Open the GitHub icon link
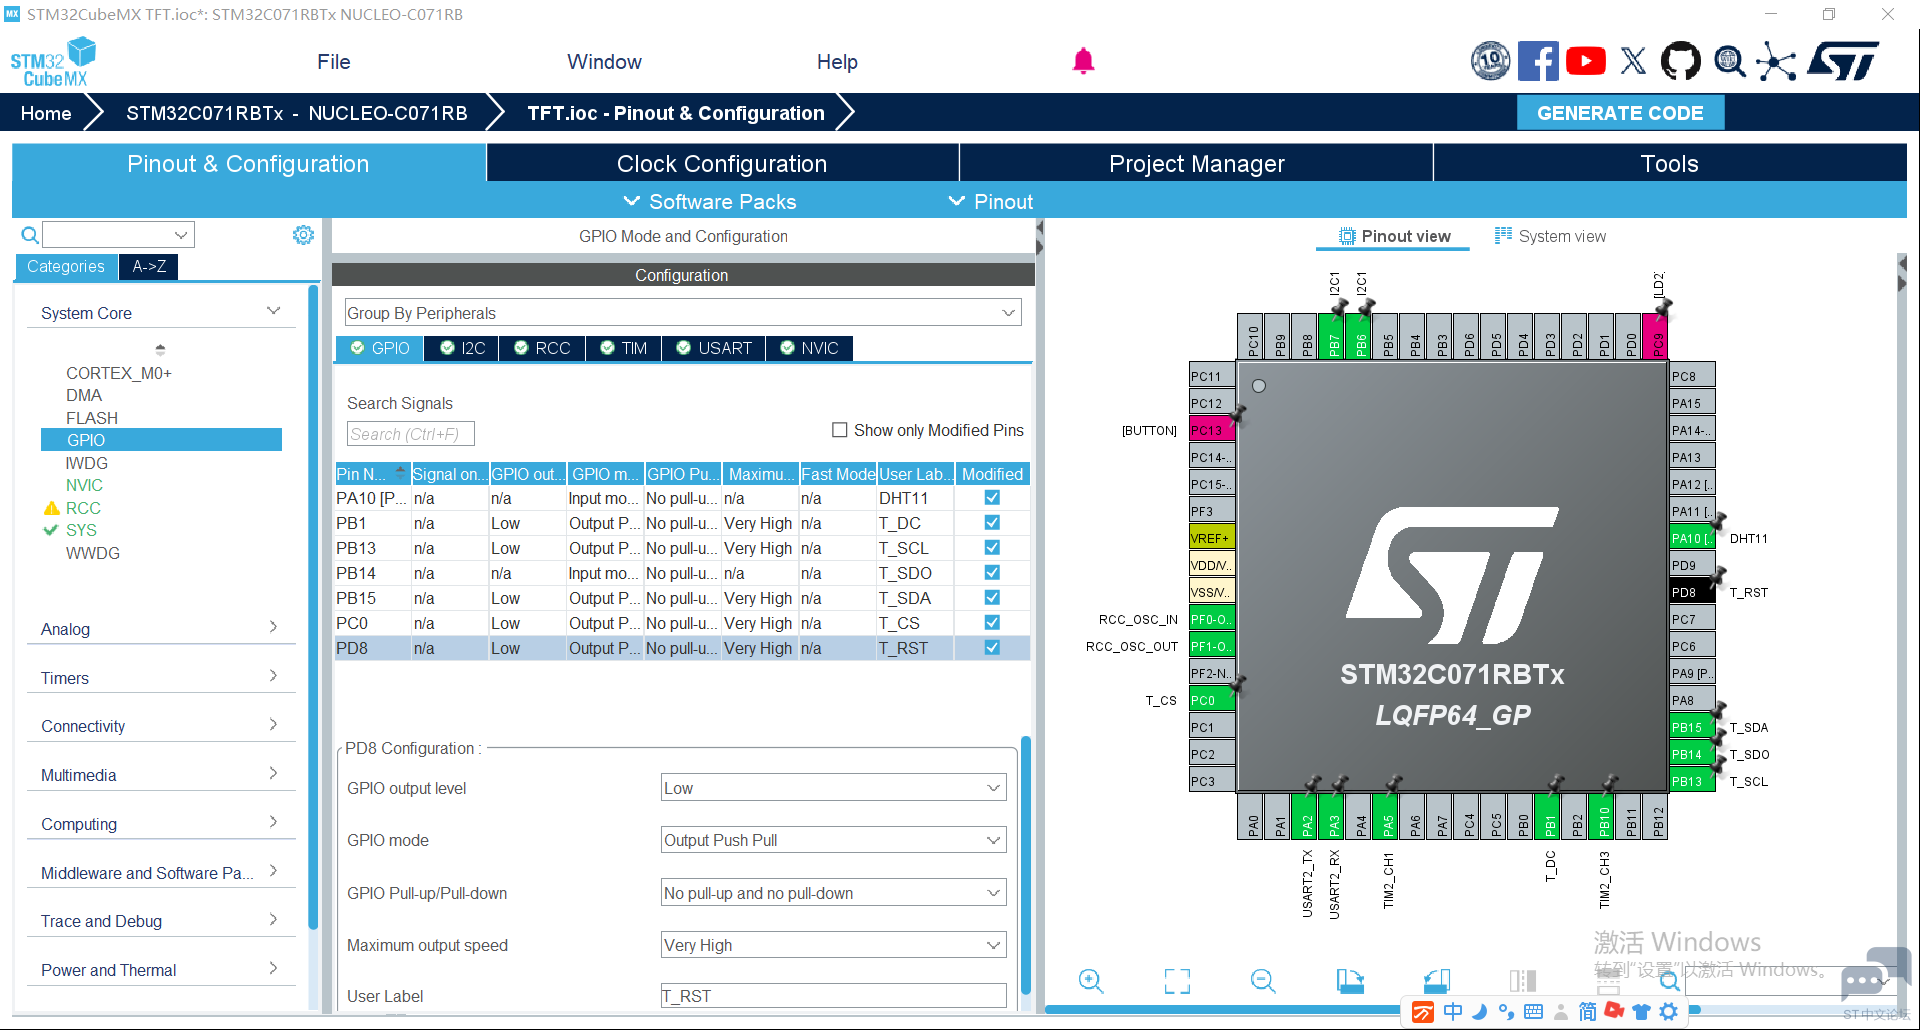Screen dimensions: 1920x1030 click(1680, 61)
